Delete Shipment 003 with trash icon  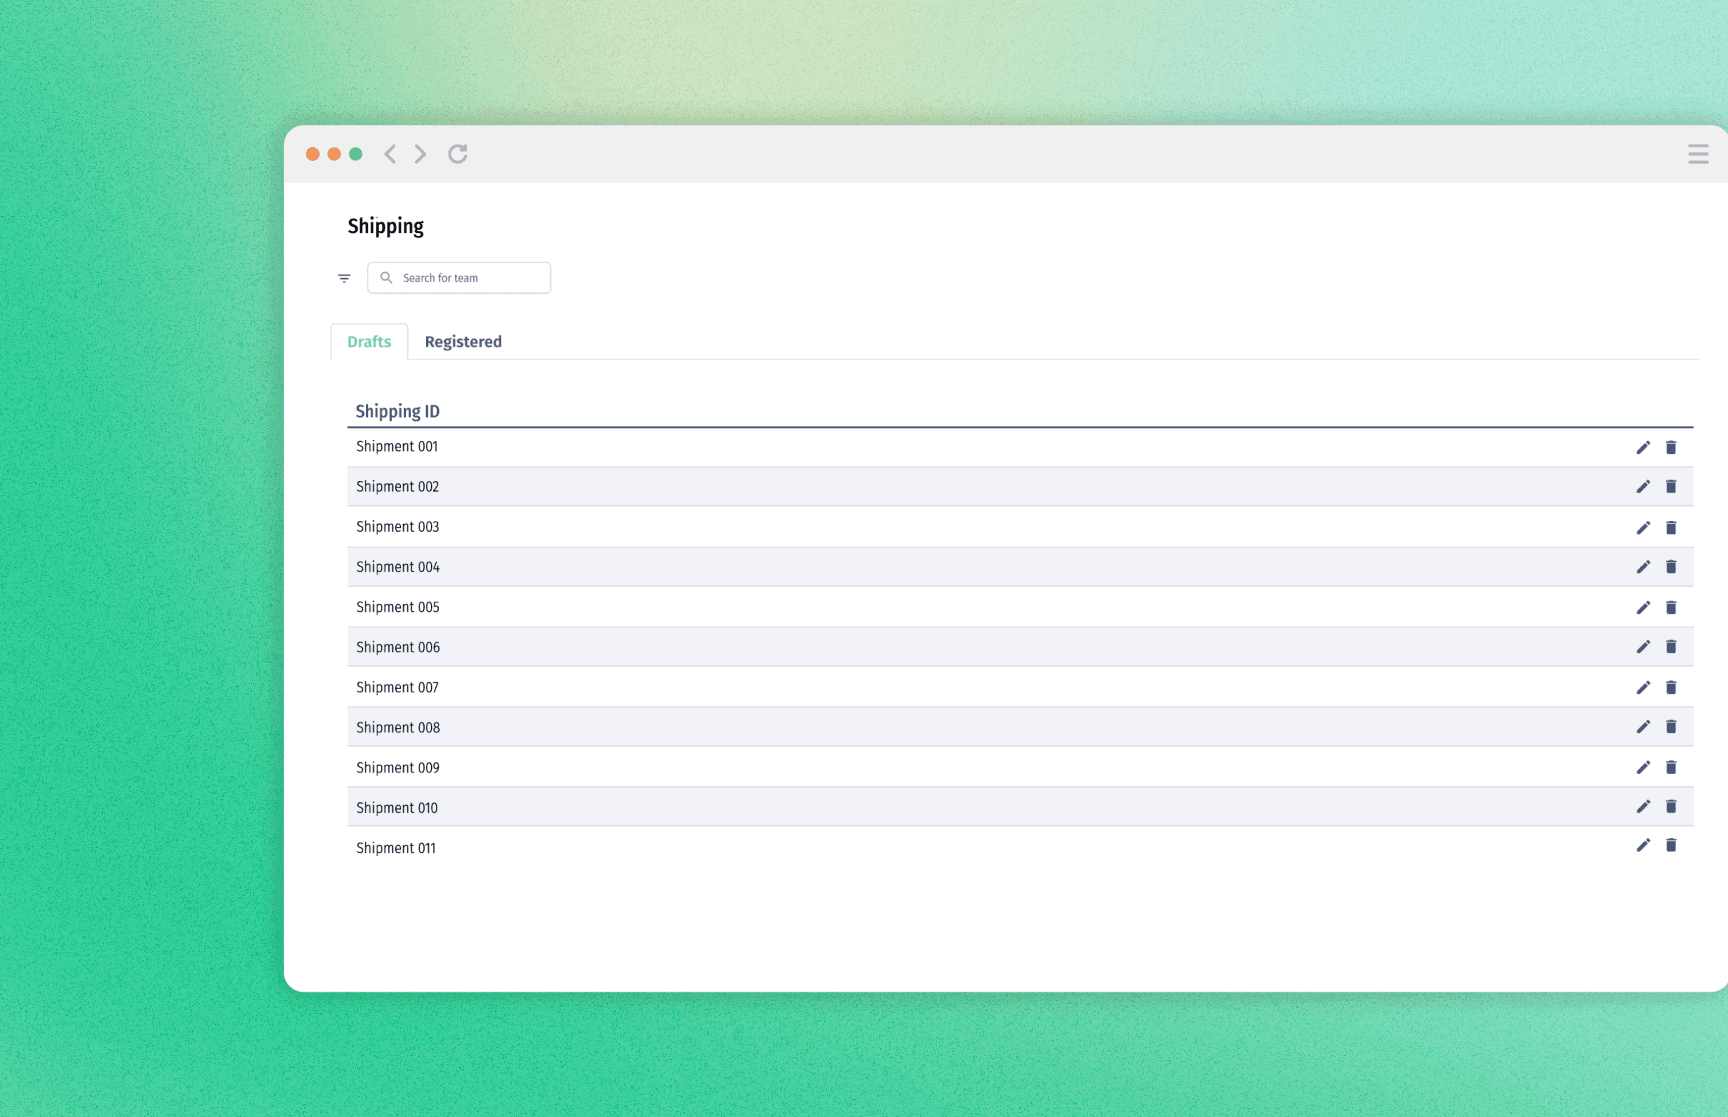point(1671,527)
